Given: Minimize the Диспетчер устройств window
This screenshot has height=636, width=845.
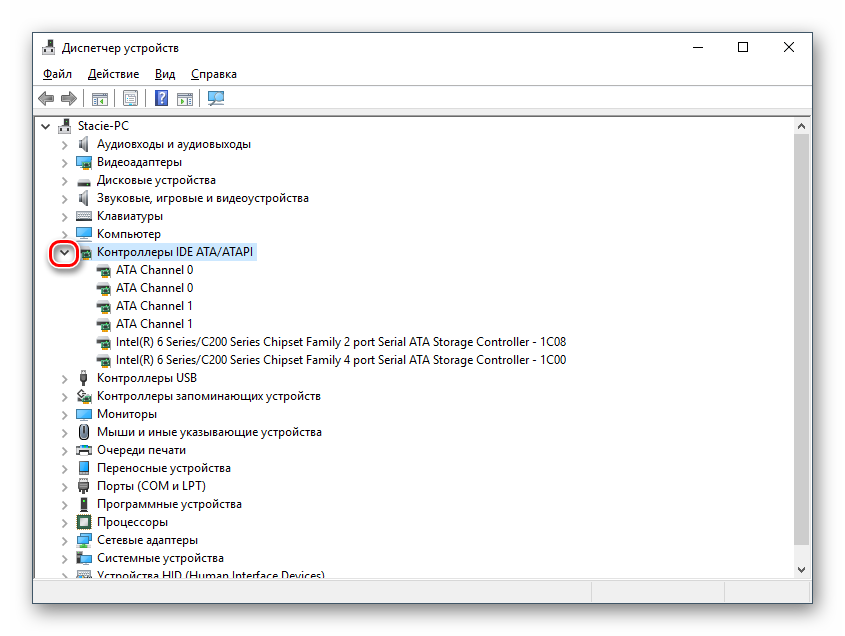Looking at the screenshot, I should [698, 47].
